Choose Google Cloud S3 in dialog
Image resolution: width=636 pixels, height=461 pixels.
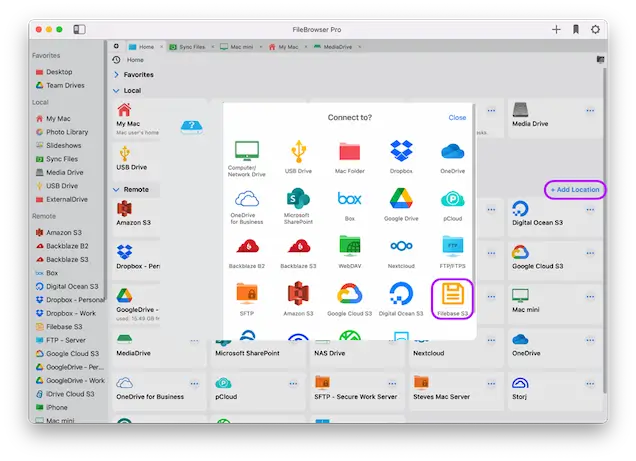tap(350, 300)
